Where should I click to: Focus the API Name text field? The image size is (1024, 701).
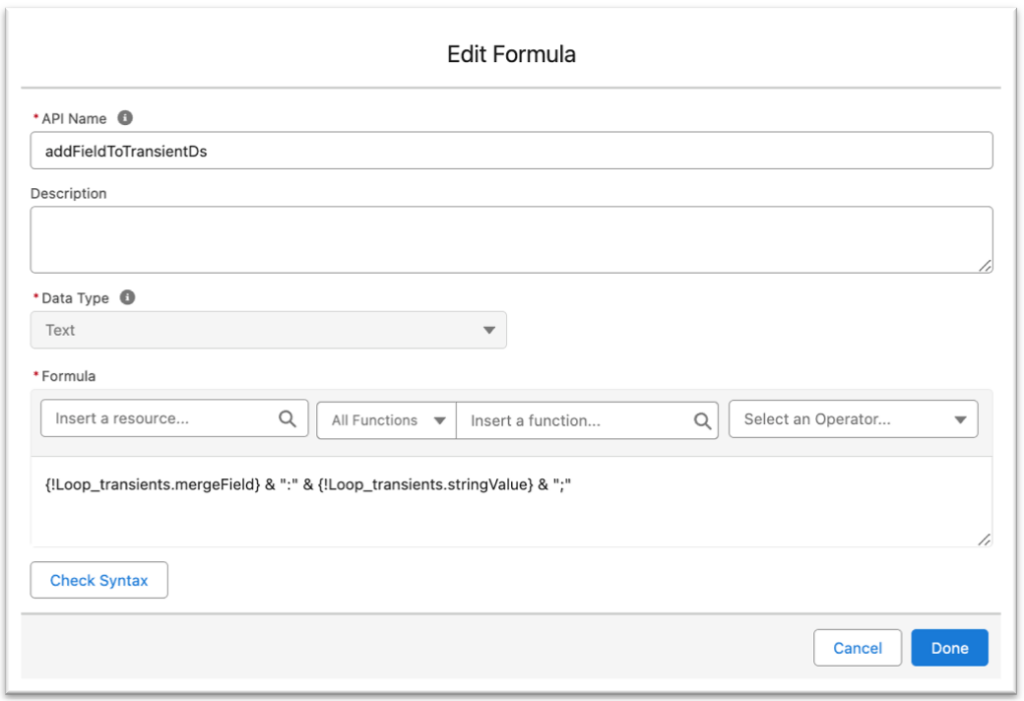(510, 151)
